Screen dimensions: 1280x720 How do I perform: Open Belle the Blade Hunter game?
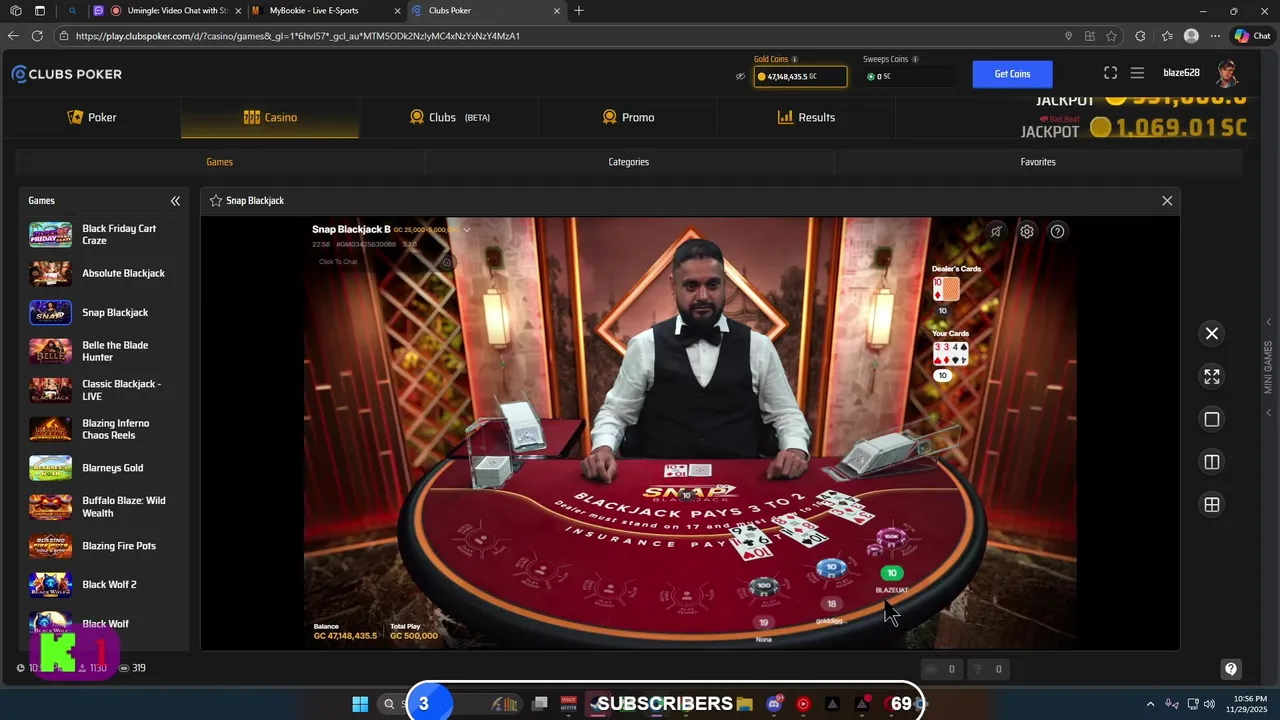(x=102, y=351)
